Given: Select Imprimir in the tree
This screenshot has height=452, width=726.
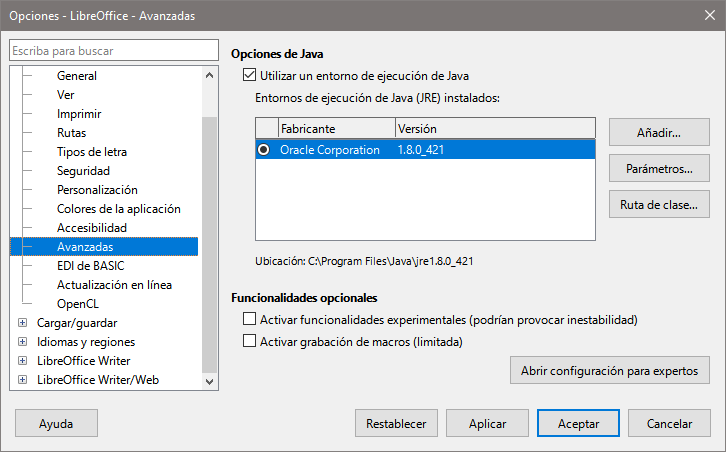Looking at the screenshot, I should (x=79, y=114).
